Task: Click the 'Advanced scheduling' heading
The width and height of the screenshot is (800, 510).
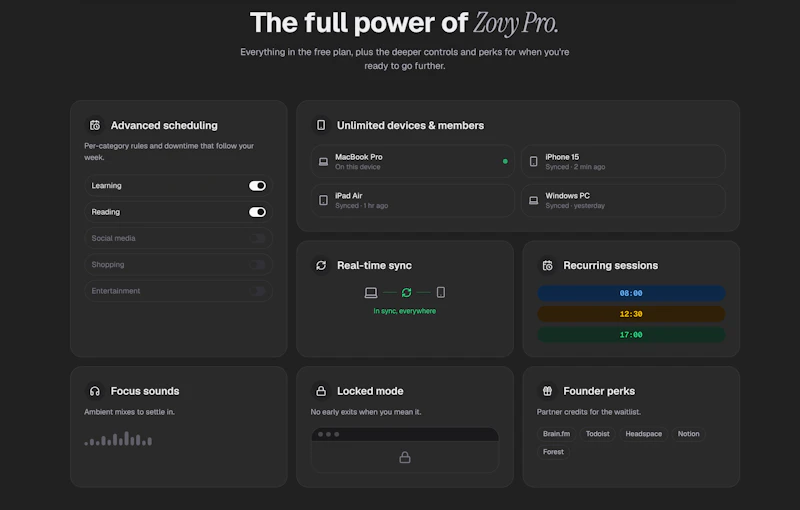Action: click(x=164, y=125)
